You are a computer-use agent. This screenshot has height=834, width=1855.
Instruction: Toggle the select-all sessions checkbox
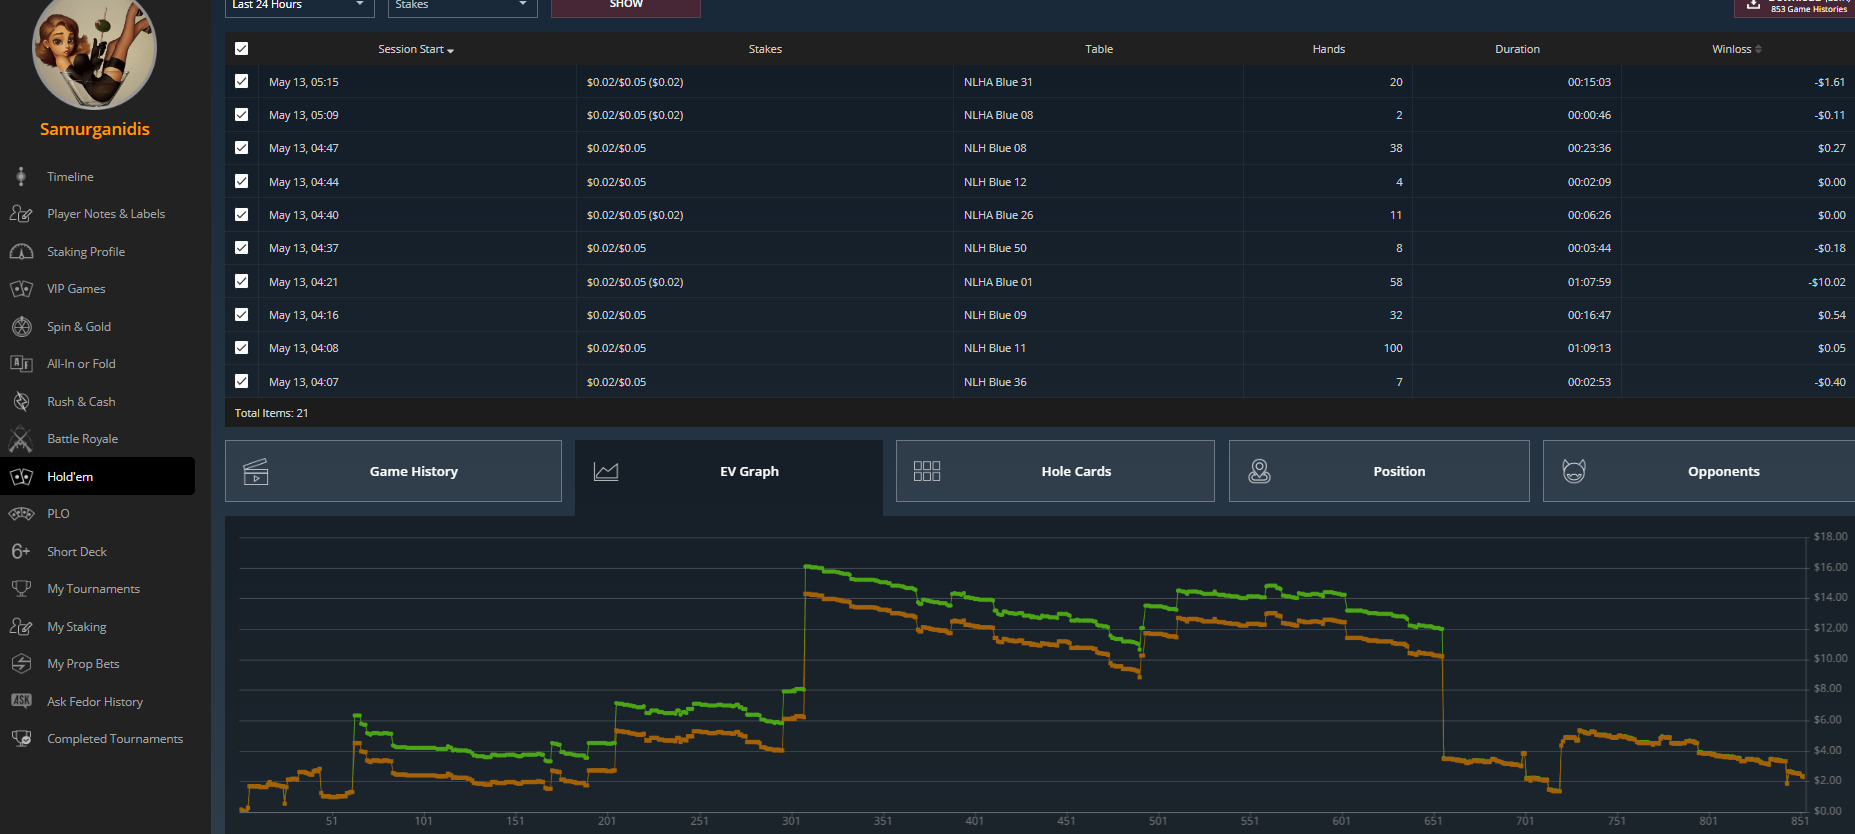coord(241,49)
